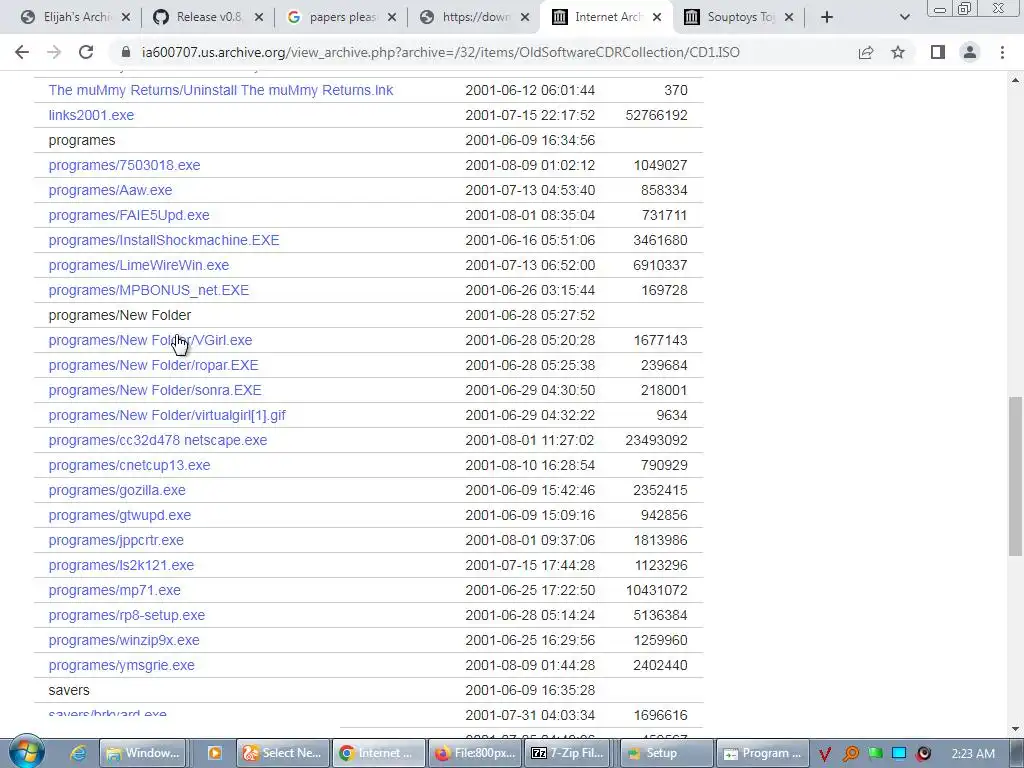Reload the archive listing page

click(86, 52)
